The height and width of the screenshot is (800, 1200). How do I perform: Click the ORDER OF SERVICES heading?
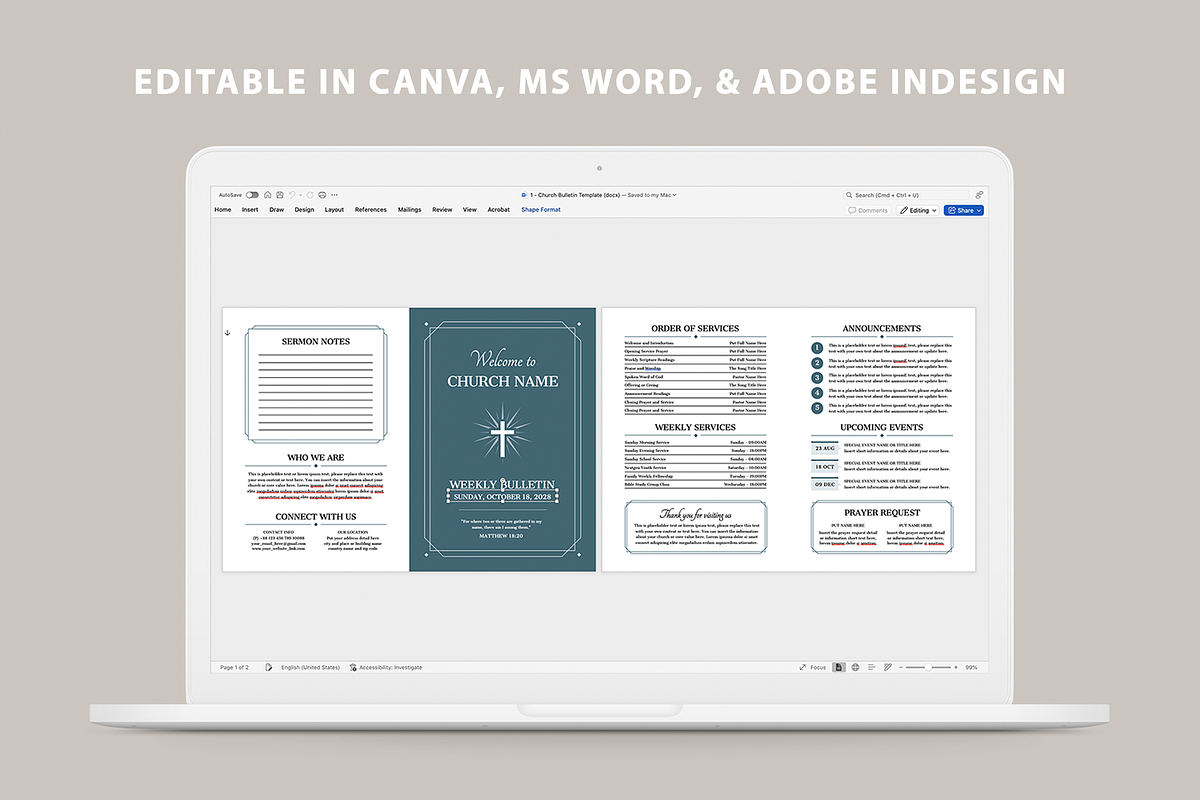(695, 328)
